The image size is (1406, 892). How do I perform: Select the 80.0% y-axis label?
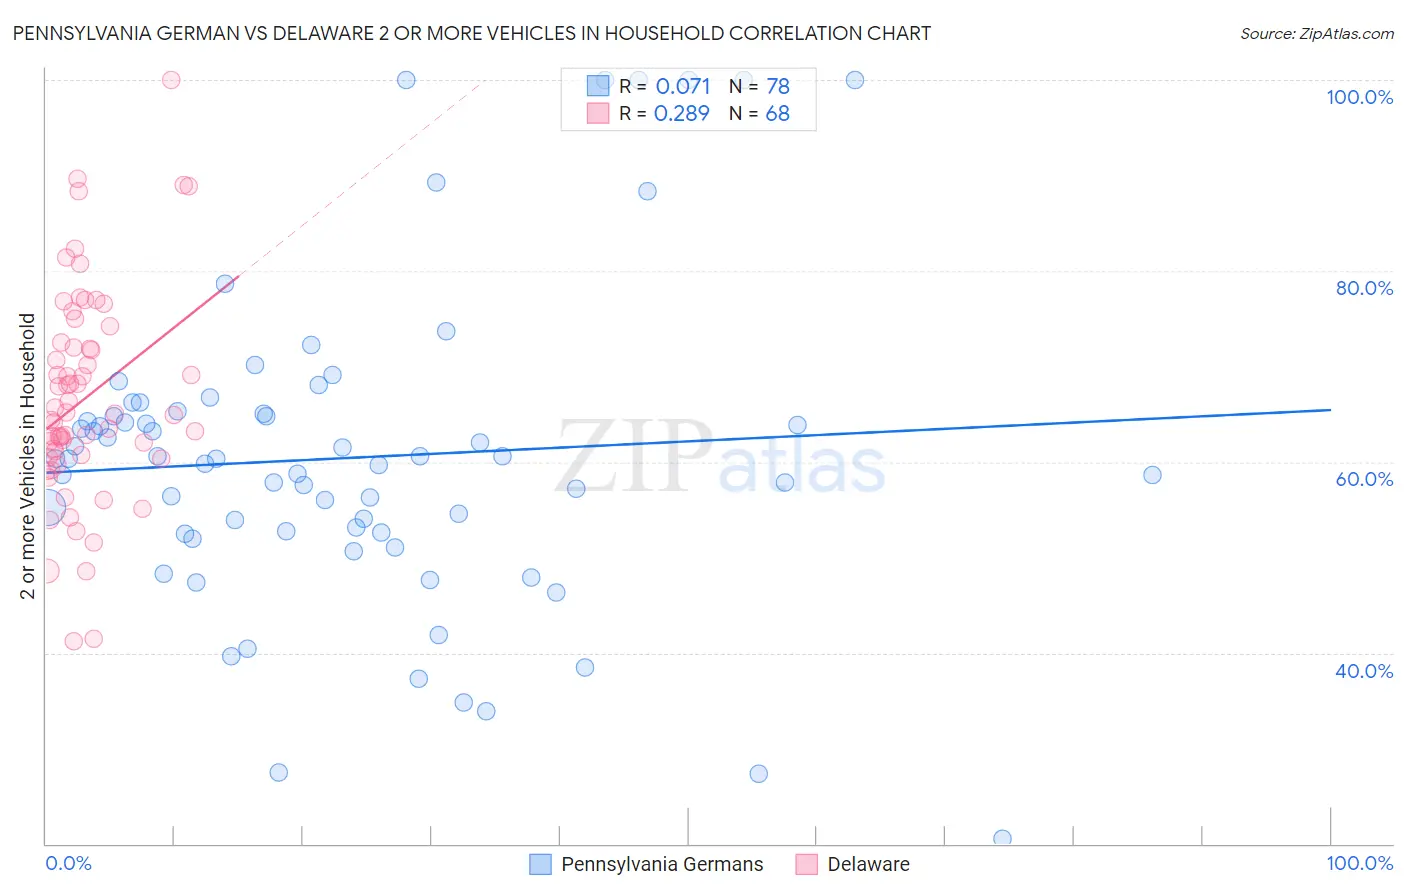click(x=1364, y=288)
